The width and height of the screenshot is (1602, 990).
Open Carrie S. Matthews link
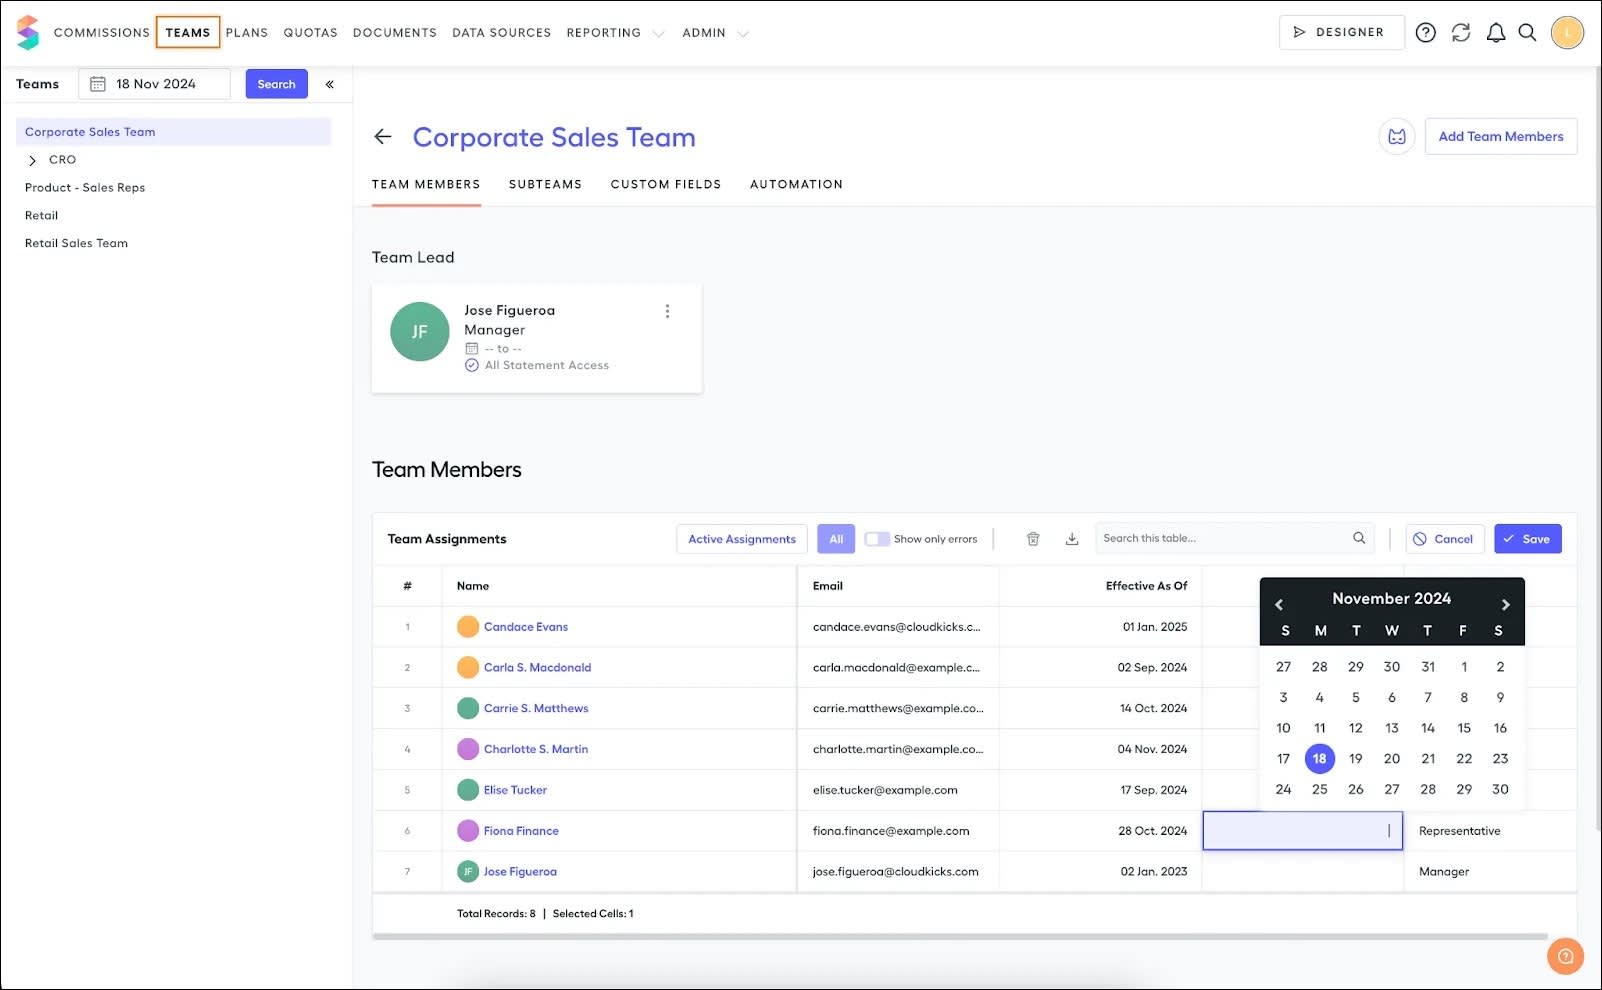point(536,708)
